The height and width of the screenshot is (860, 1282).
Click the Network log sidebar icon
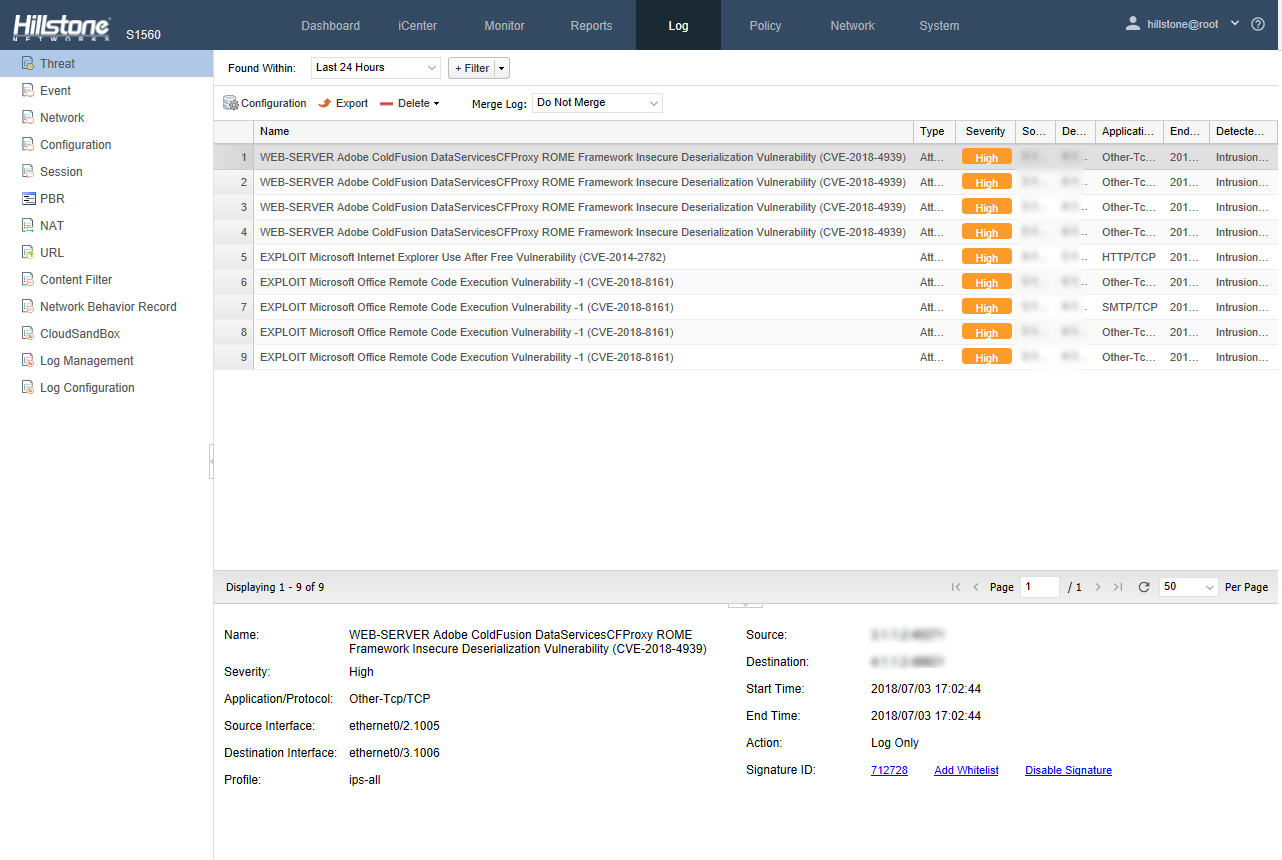[28, 117]
